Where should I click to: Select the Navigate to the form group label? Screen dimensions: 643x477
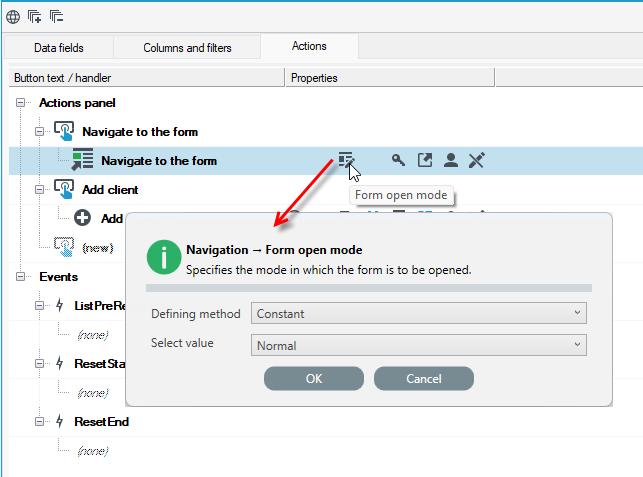tap(140, 132)
